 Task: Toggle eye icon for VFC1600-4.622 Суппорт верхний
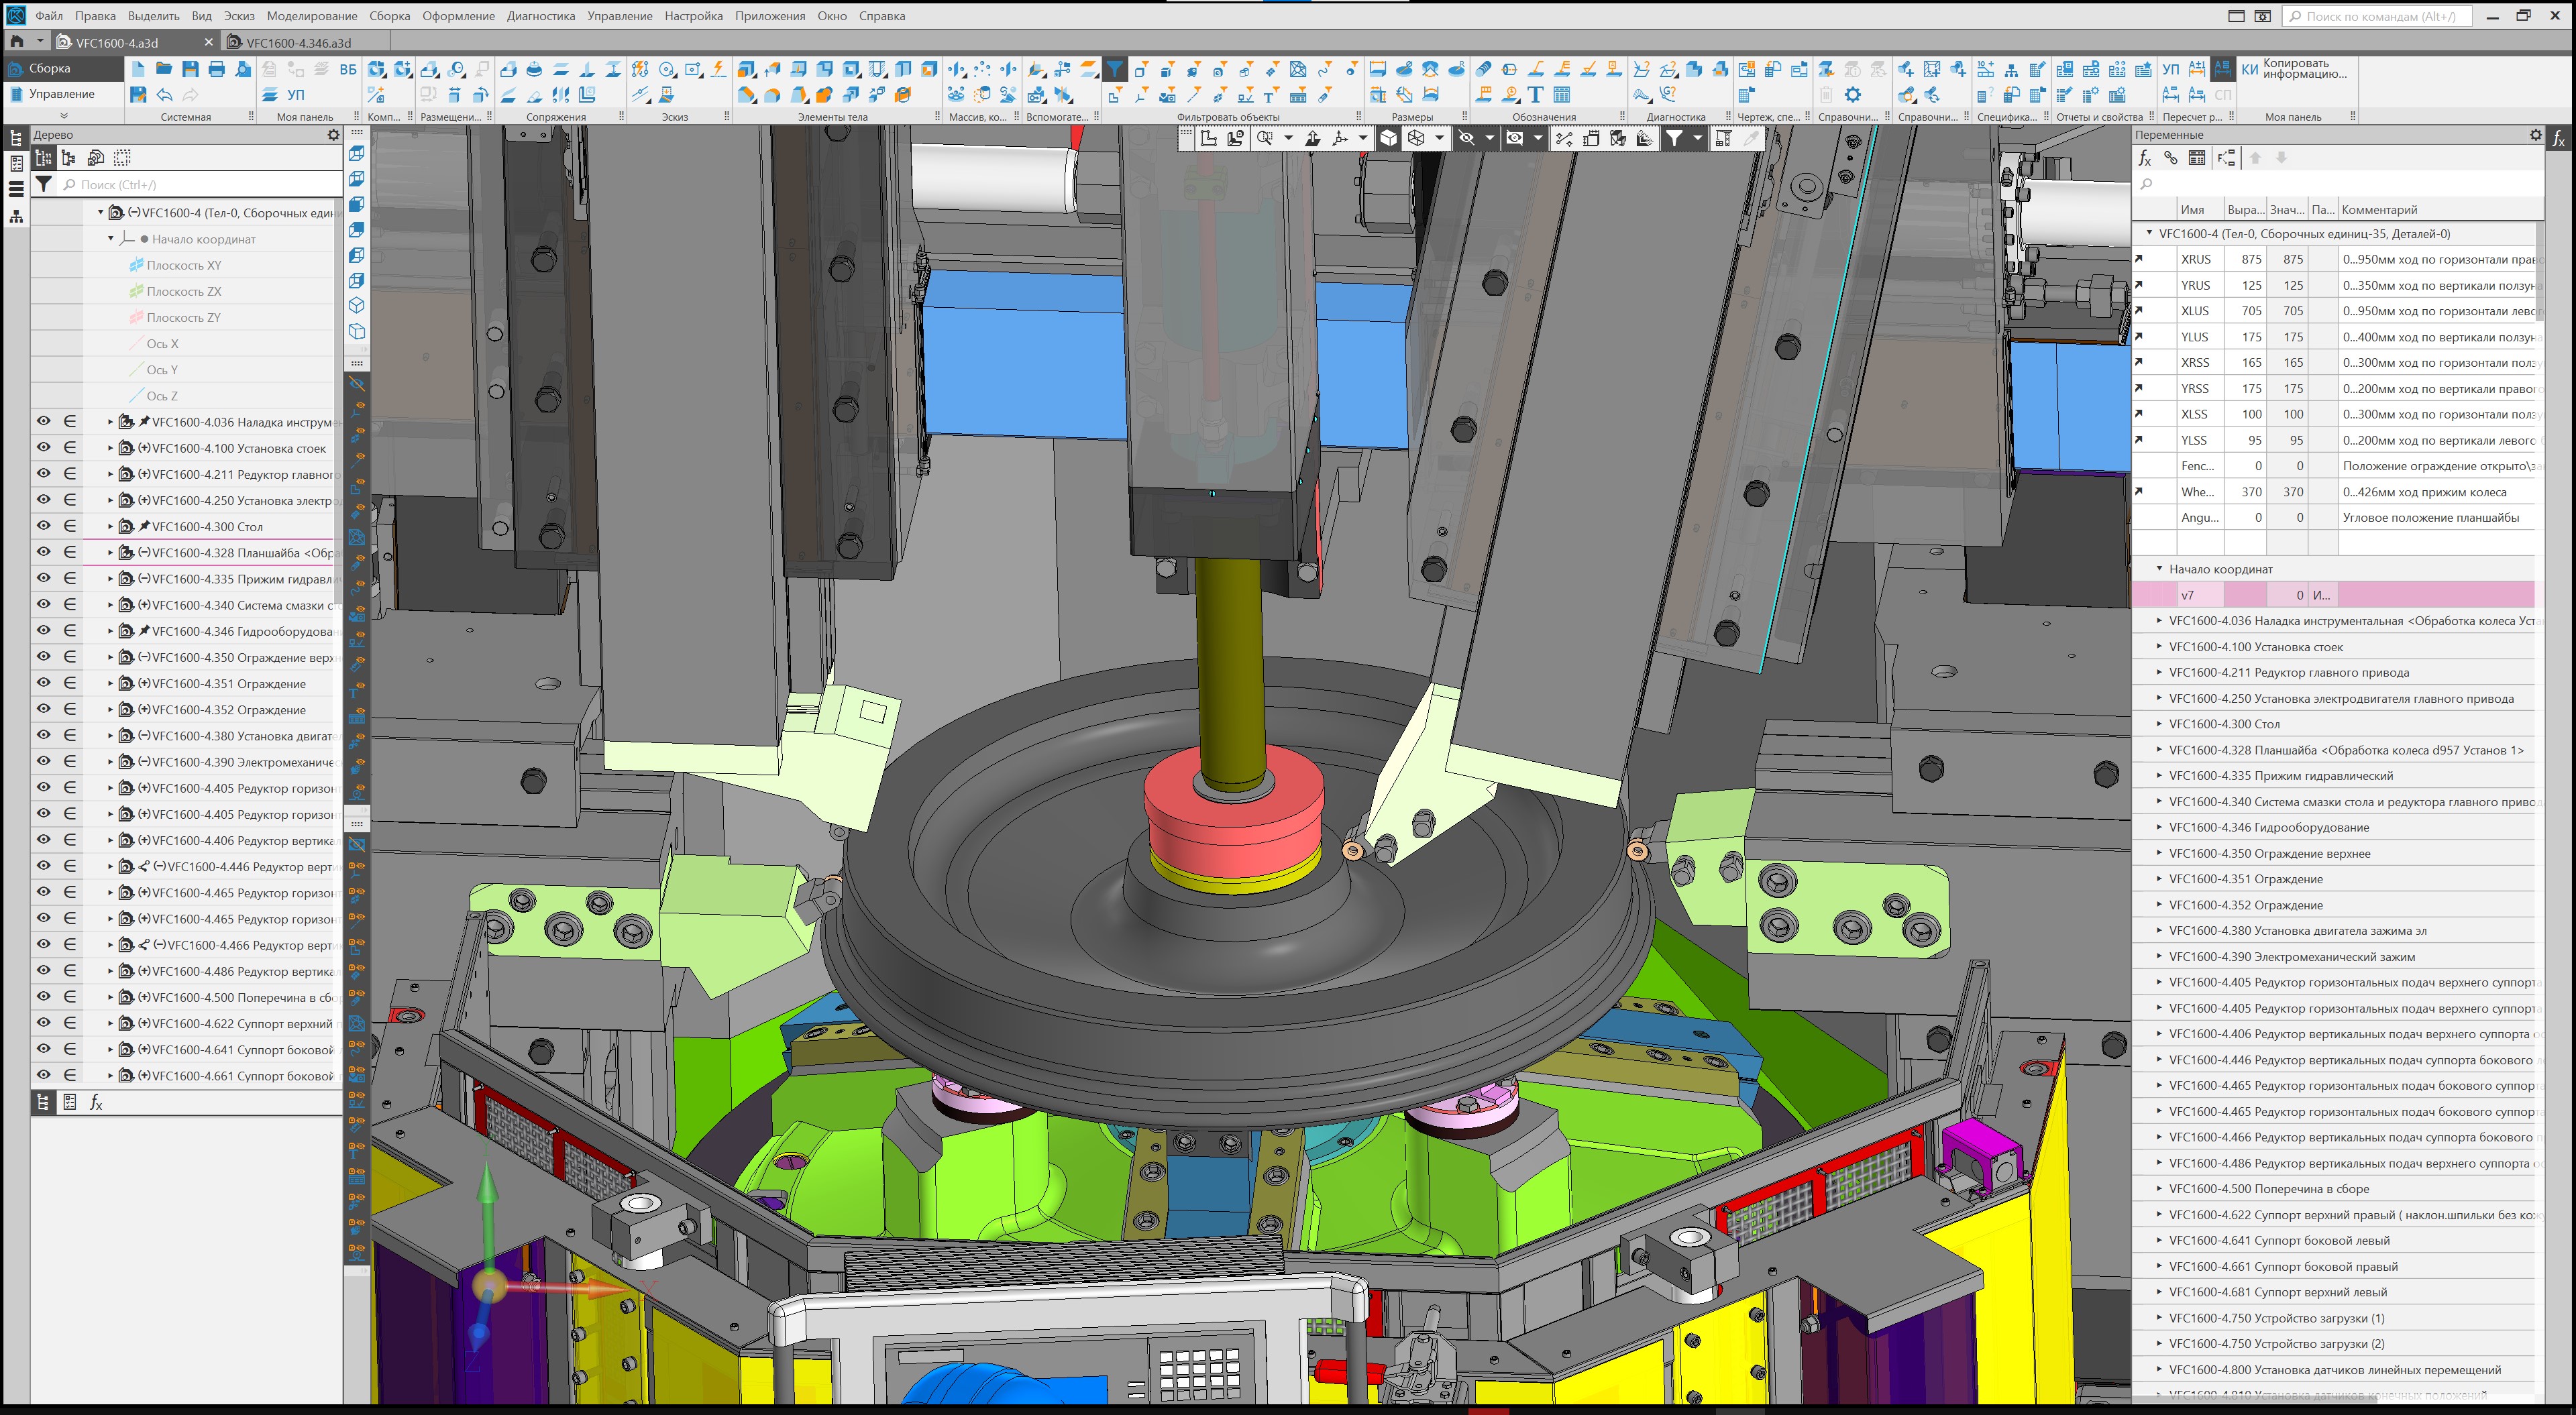[x=44, y=1023]
